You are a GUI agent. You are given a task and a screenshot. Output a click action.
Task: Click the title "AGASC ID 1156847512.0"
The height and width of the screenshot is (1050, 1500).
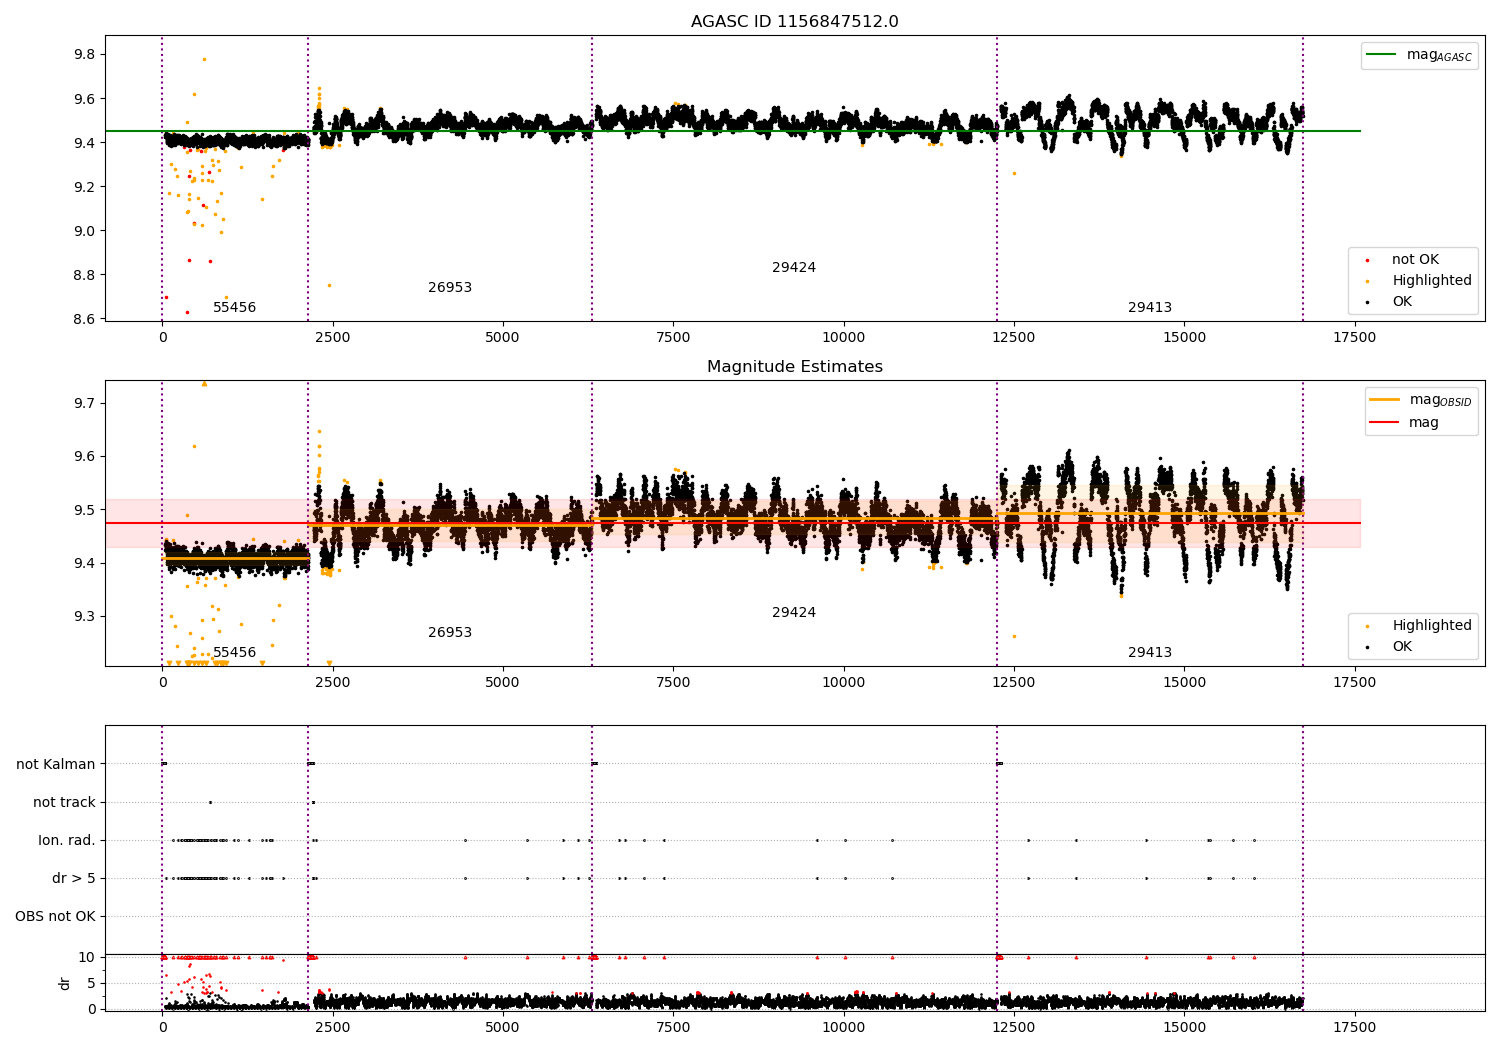tap(794, 22)
